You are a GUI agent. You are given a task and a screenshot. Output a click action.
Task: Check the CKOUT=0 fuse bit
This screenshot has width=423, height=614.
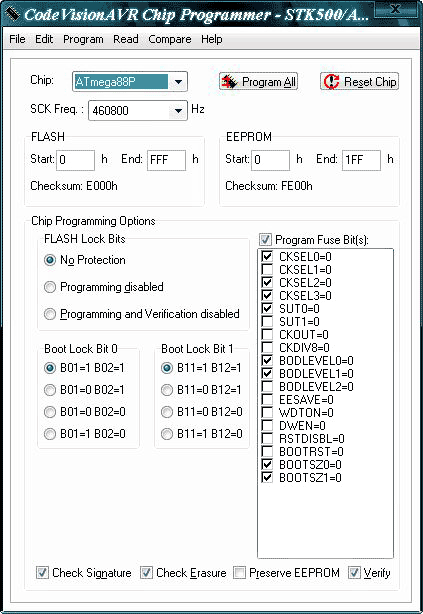[x=267, y=334]
